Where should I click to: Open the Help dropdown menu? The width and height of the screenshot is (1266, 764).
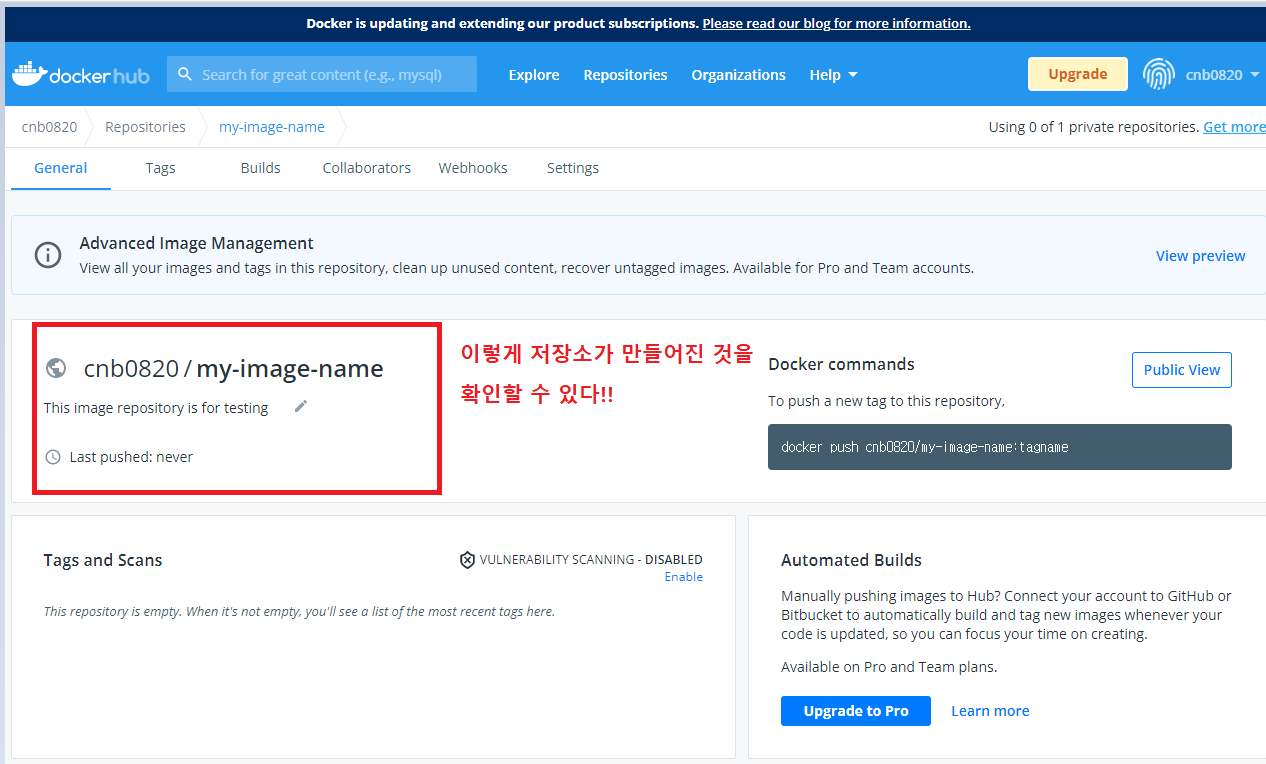(x=833, y=75)
